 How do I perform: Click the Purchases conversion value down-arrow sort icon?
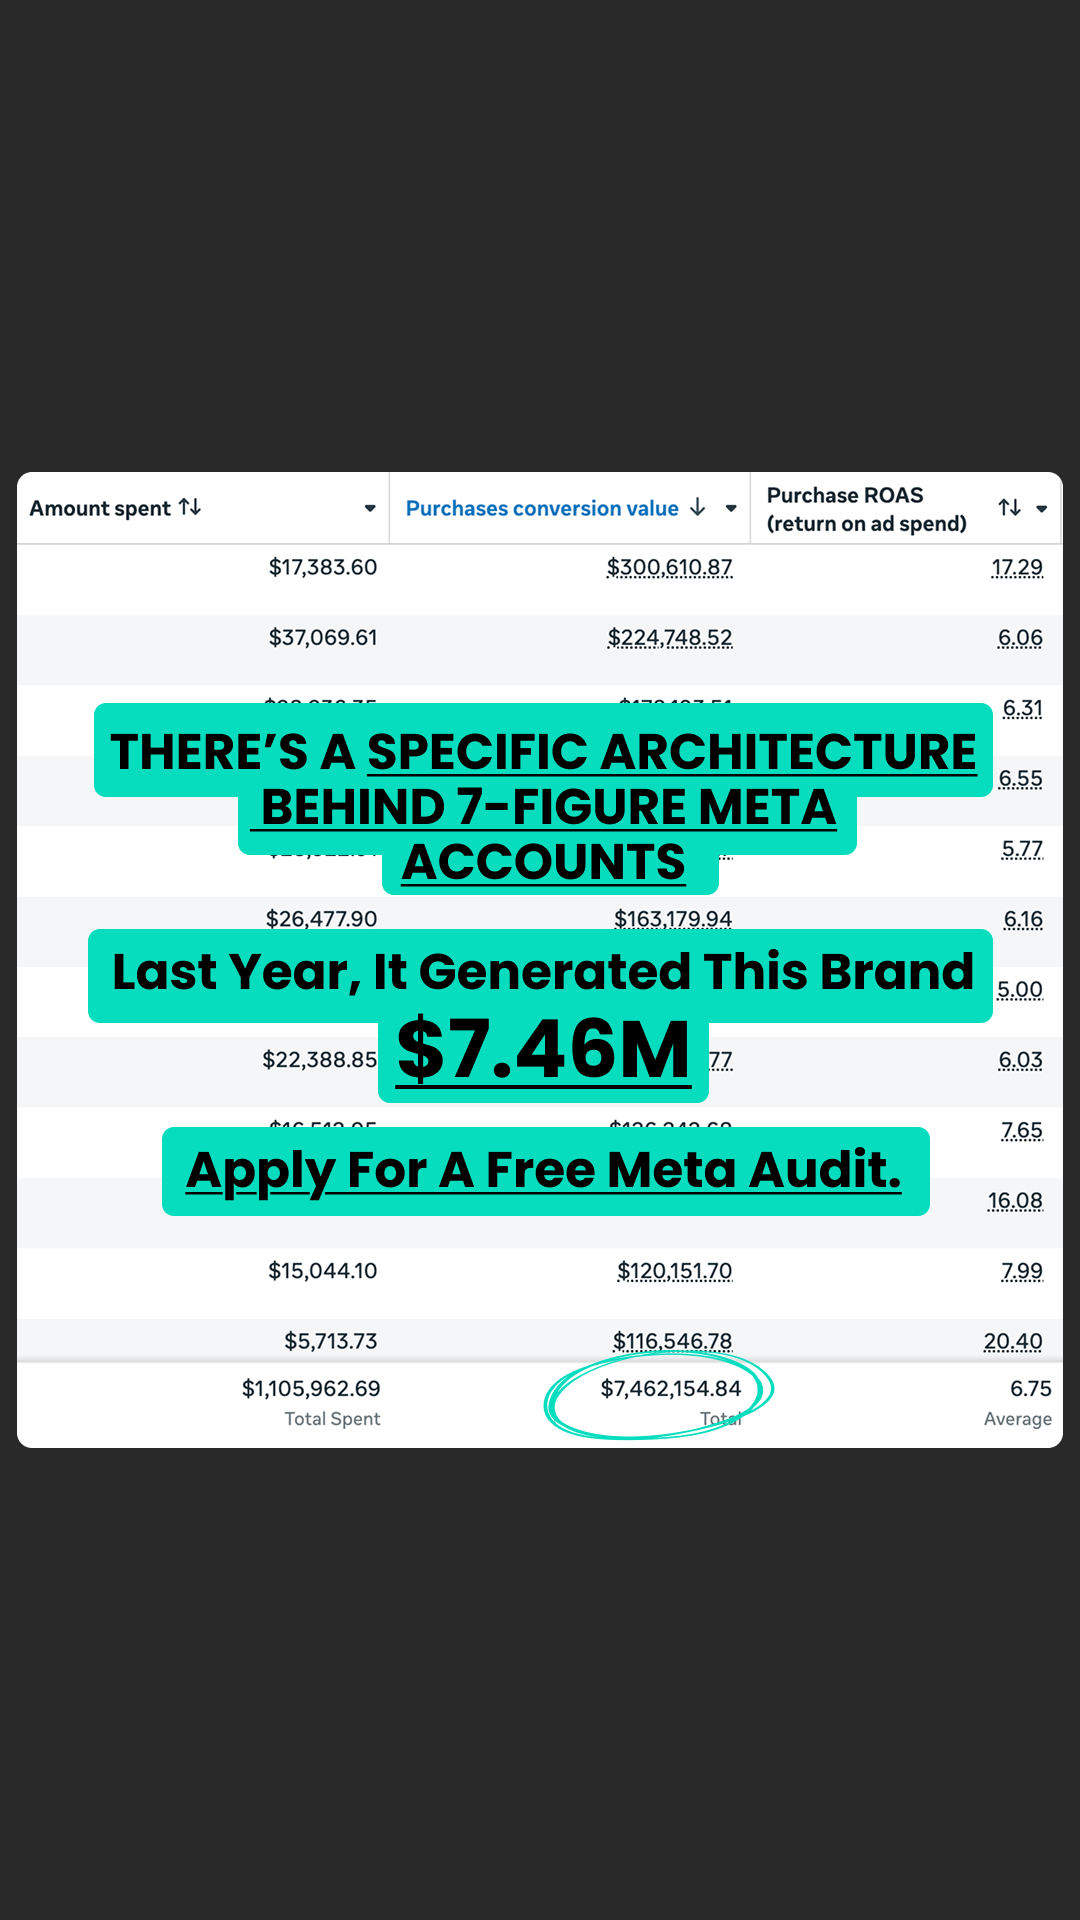pos(698,507)
